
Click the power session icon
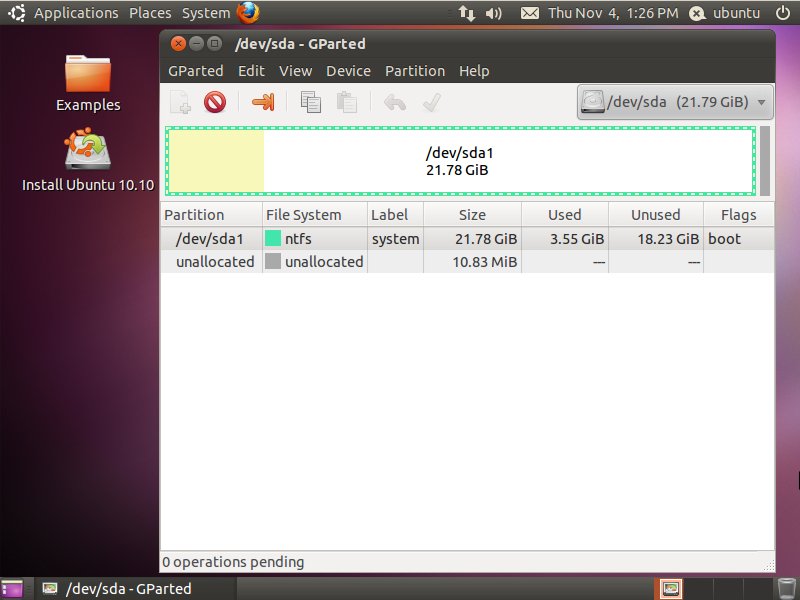(783, 13)
